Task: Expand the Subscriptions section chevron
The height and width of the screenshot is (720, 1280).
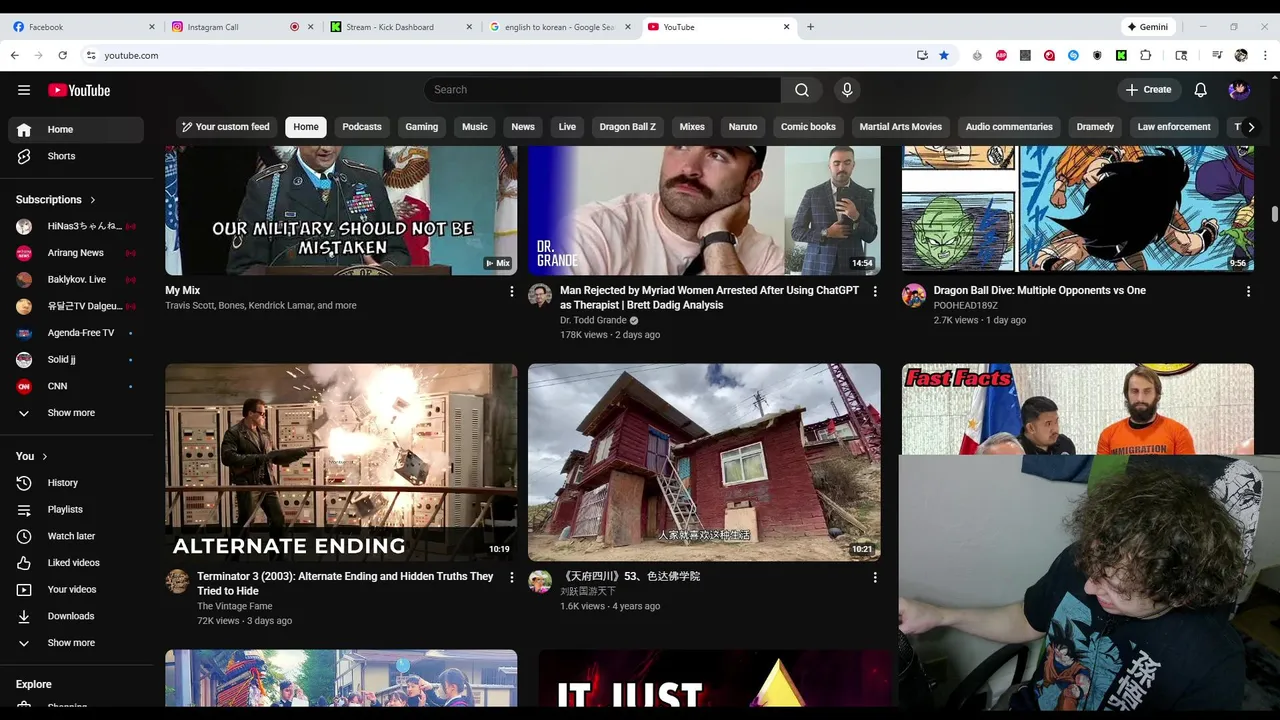Action: (x=93, y=200)
